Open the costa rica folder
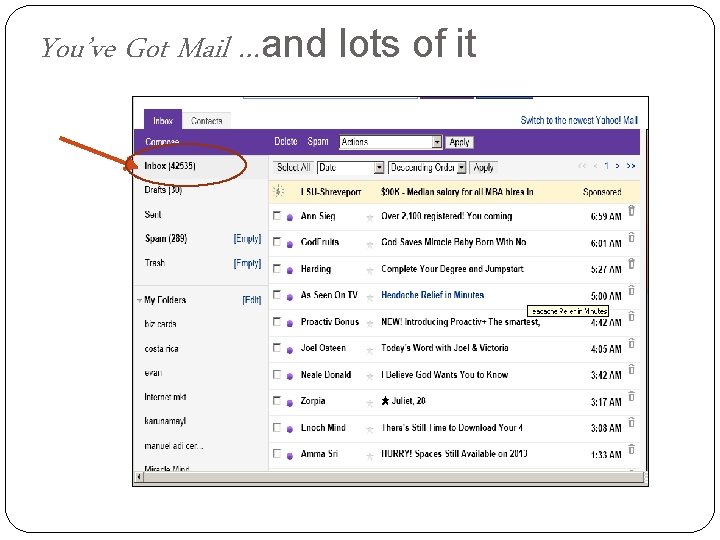Image resolution: width=720 pixels, height=540 pixels. point(161,349)
